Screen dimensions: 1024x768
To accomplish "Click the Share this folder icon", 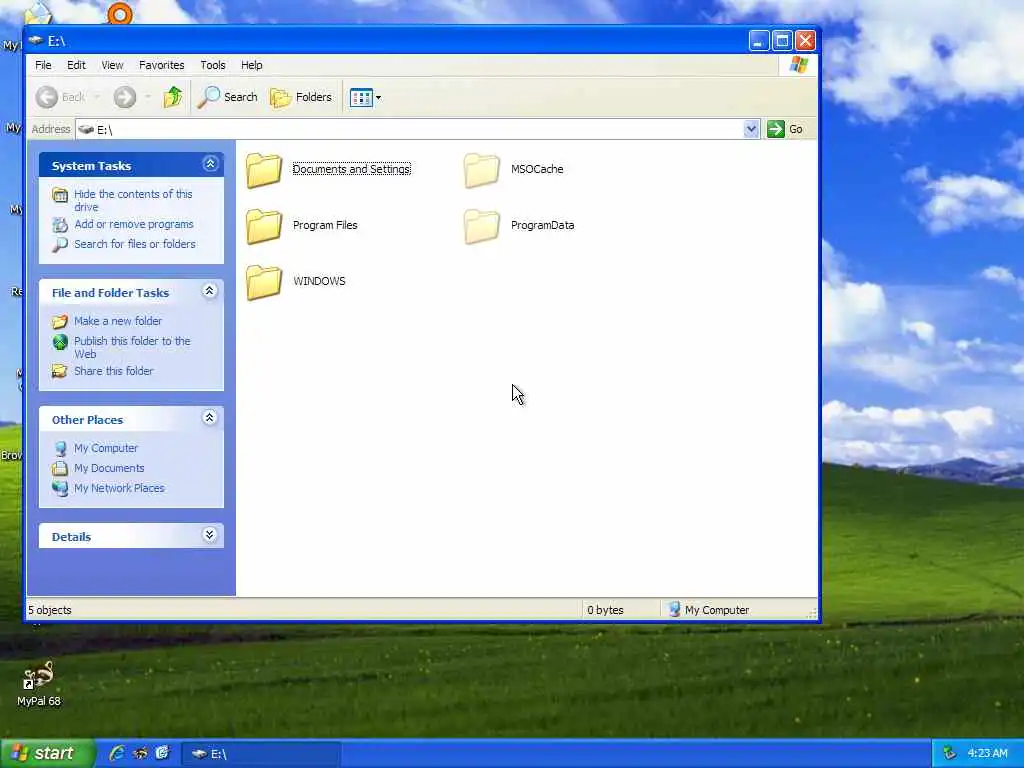I will tap(60, 372).
